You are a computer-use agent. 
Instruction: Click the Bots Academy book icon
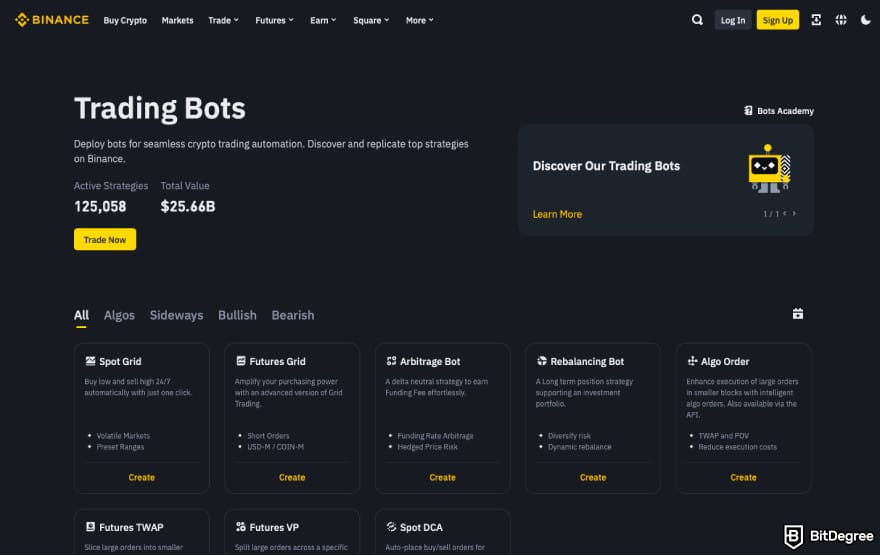[x=748, y=111]
